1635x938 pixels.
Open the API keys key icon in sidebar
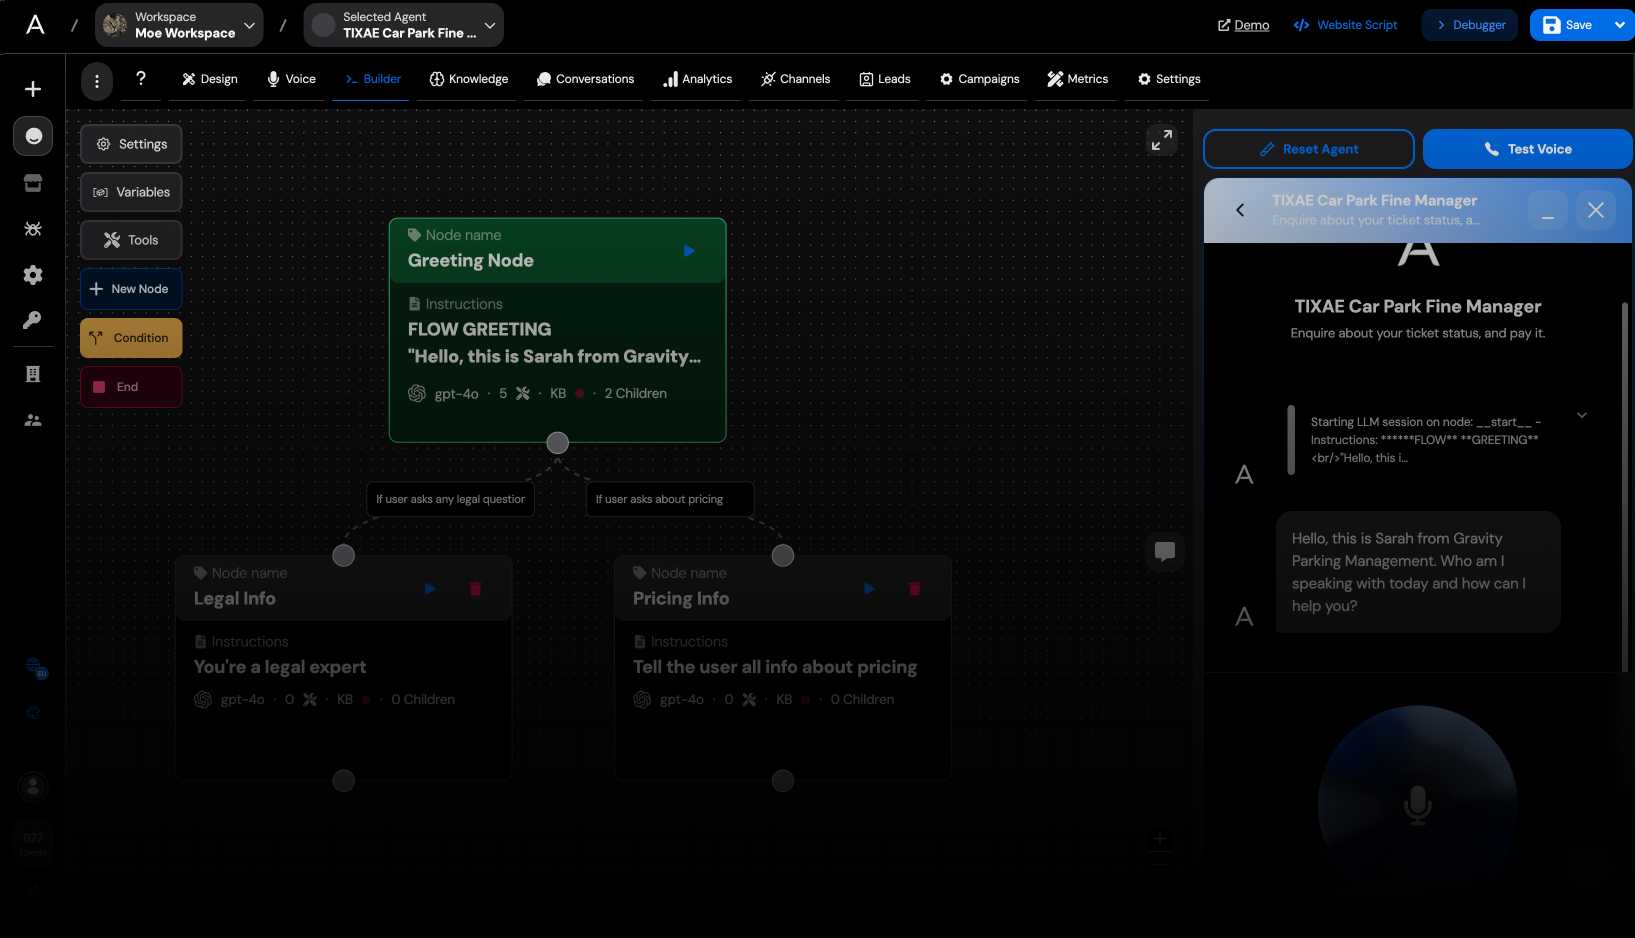(33, 320)
